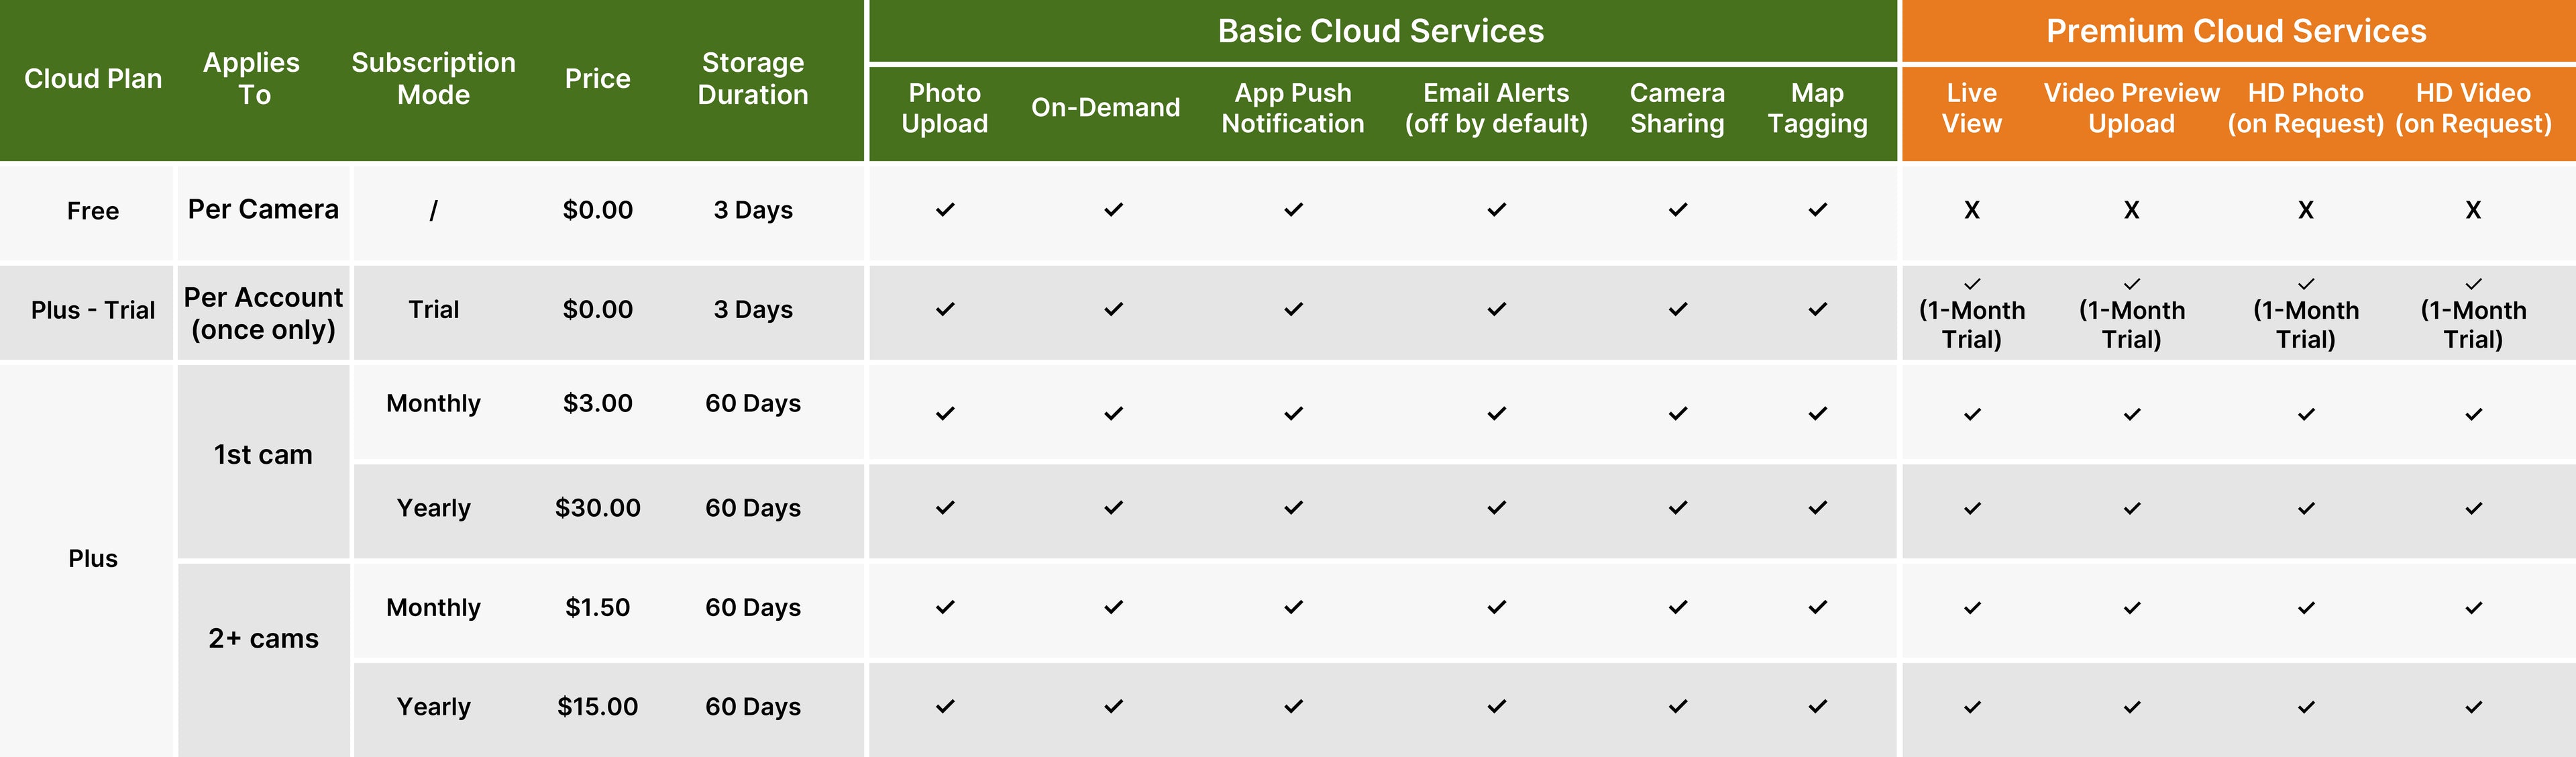The width and height of the screenshot is (2576, 757).
Task: Select the 2+ cams cell
Action: tap(263, 639)
